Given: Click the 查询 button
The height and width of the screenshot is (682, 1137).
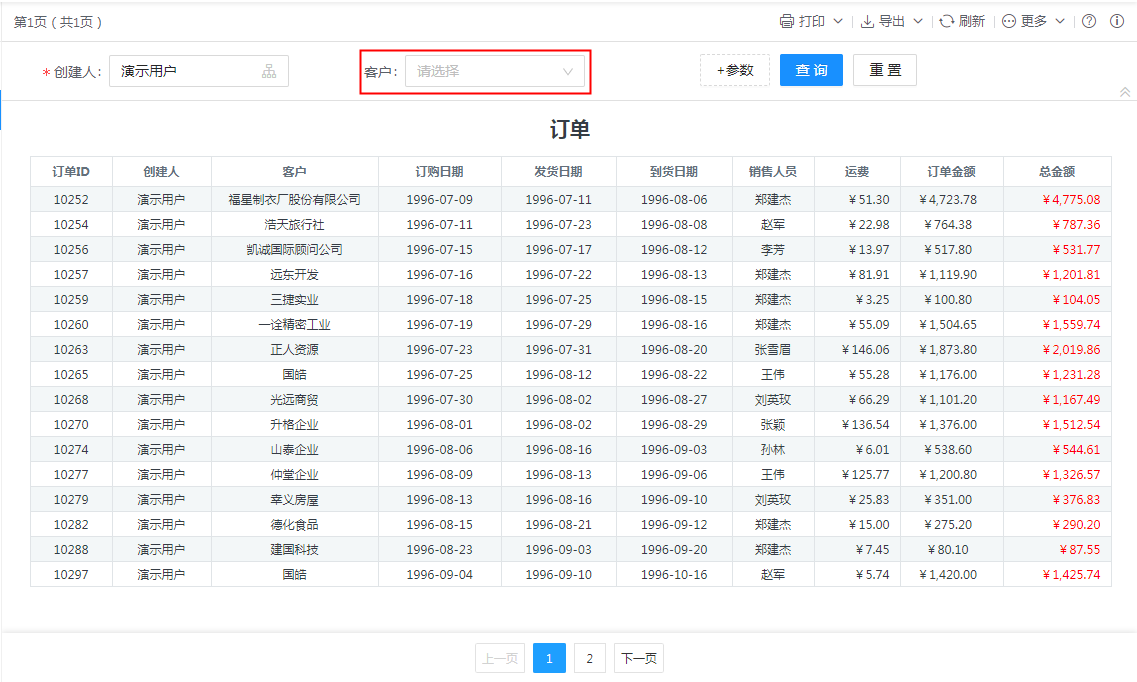Looking at the screenshot, I should [x=811, y=70].
